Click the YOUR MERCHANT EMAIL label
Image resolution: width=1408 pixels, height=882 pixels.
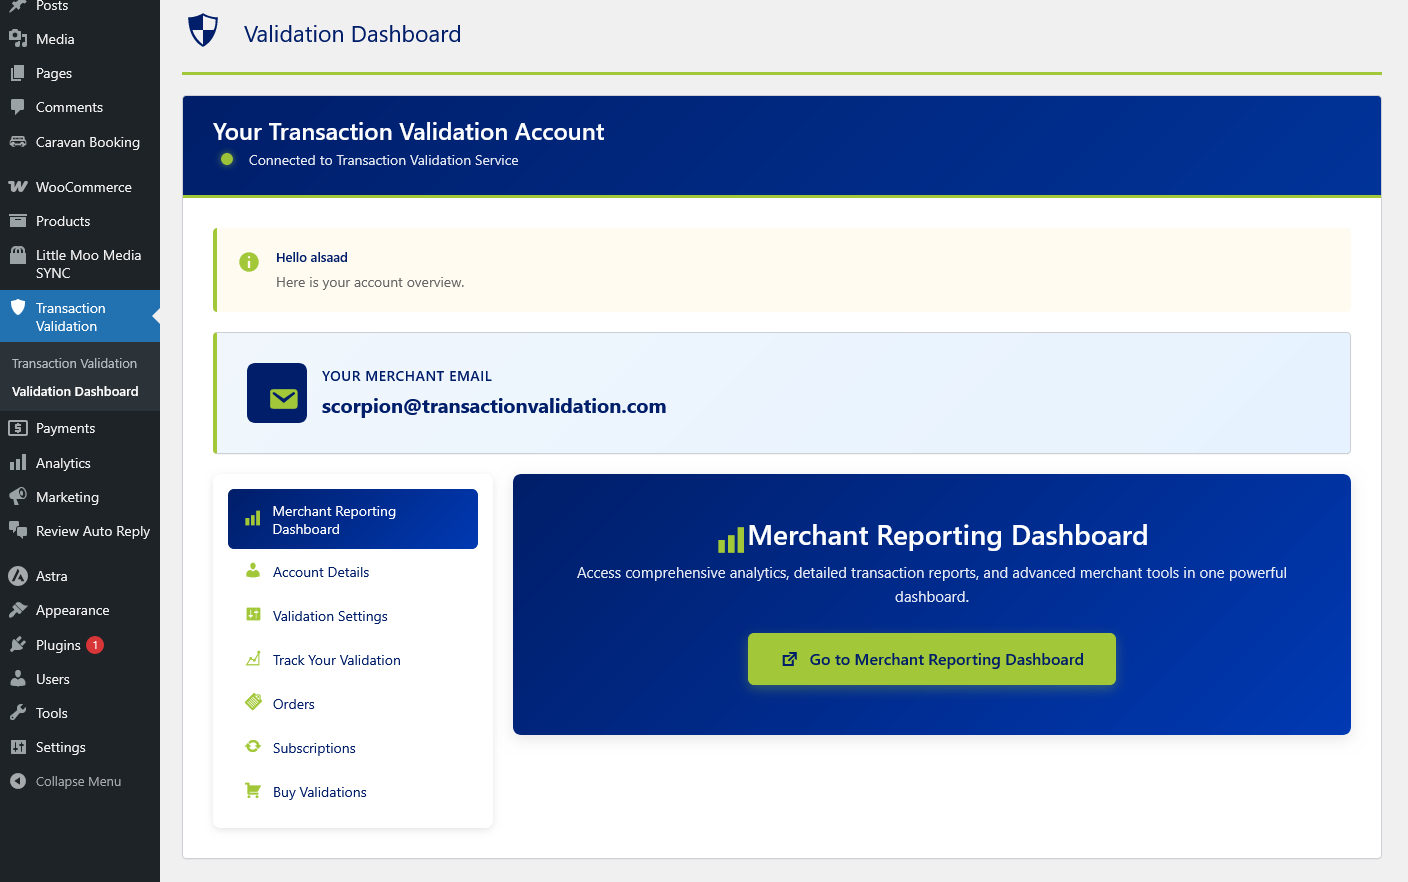(407, 376)
